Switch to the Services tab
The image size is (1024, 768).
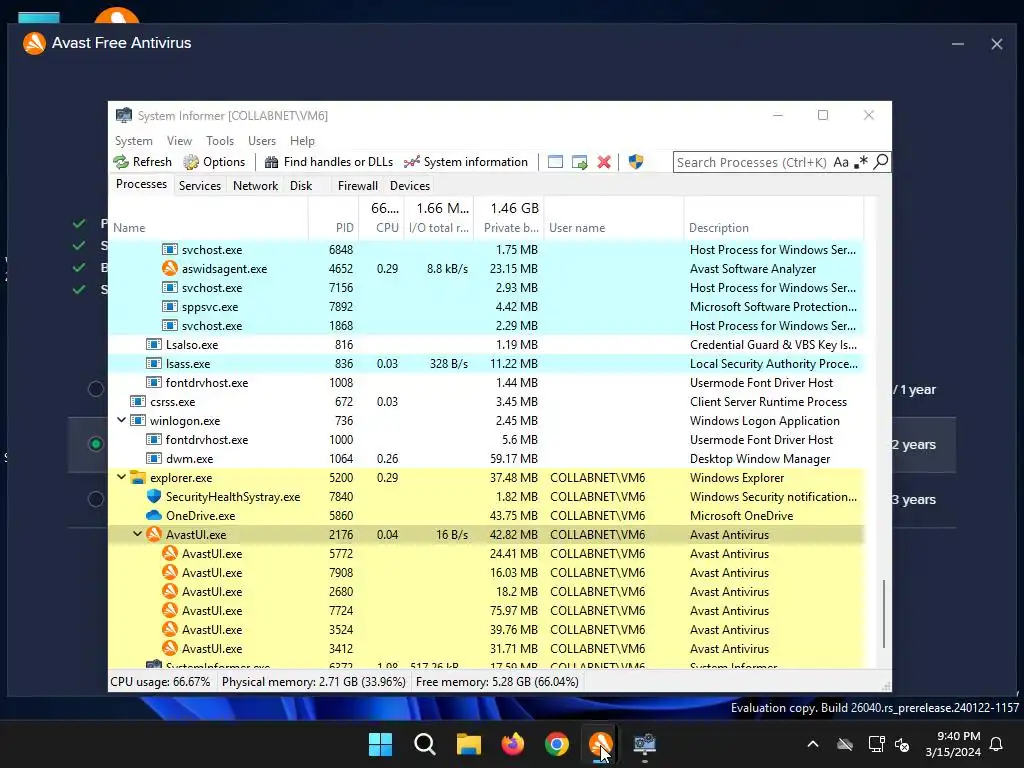pyautogui.click(x=200, y=185)
